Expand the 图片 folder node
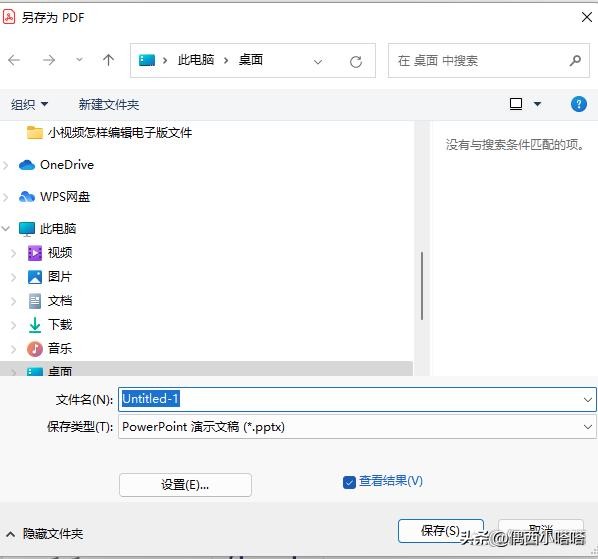This screenshot has width=598, height=559. point(13,277)
